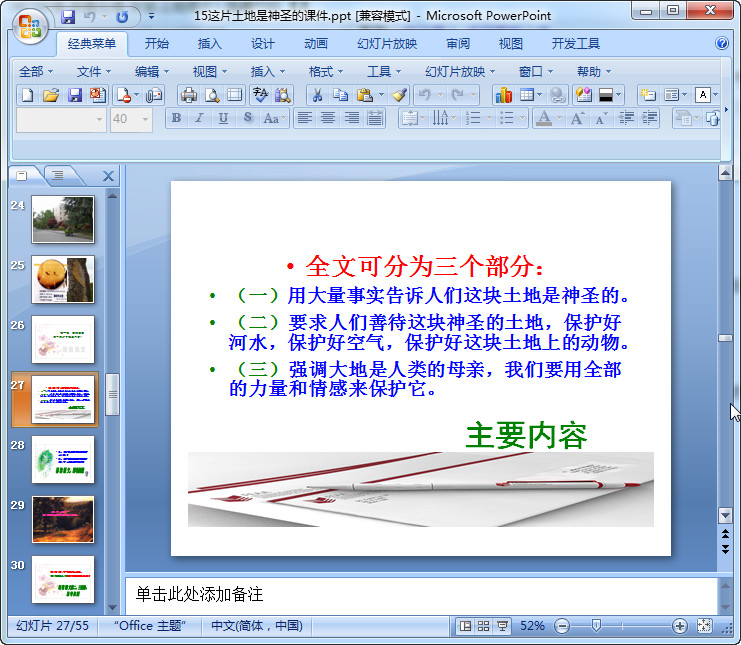The width and height of the screenshot is (741, 645).
Task: Close the slide thumbnail pane
Action: (x=108, y=176)
